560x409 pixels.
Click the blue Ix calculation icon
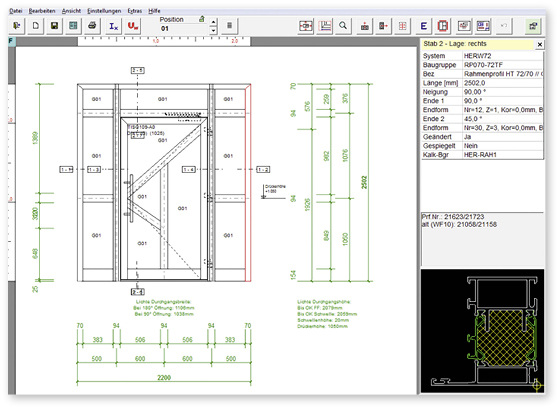[114, 26]
